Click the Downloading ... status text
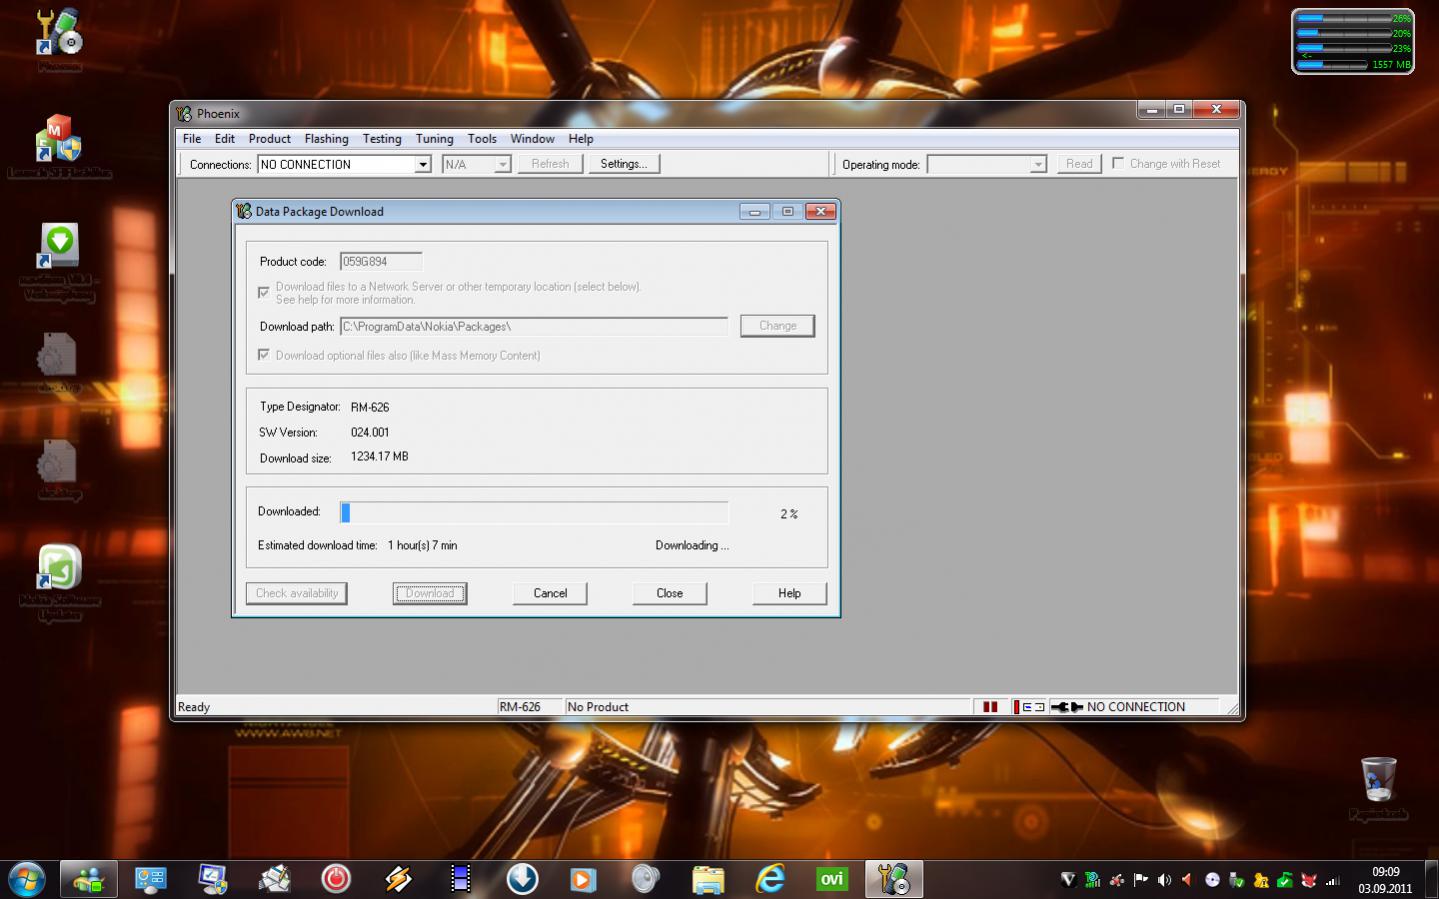This screenshot has height=899, width=1439. [x=692, y=546]
